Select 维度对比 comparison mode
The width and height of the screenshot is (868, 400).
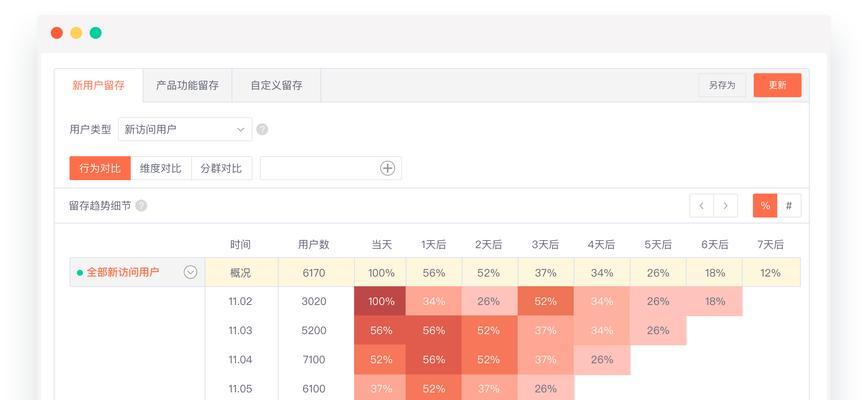(161, 168)
